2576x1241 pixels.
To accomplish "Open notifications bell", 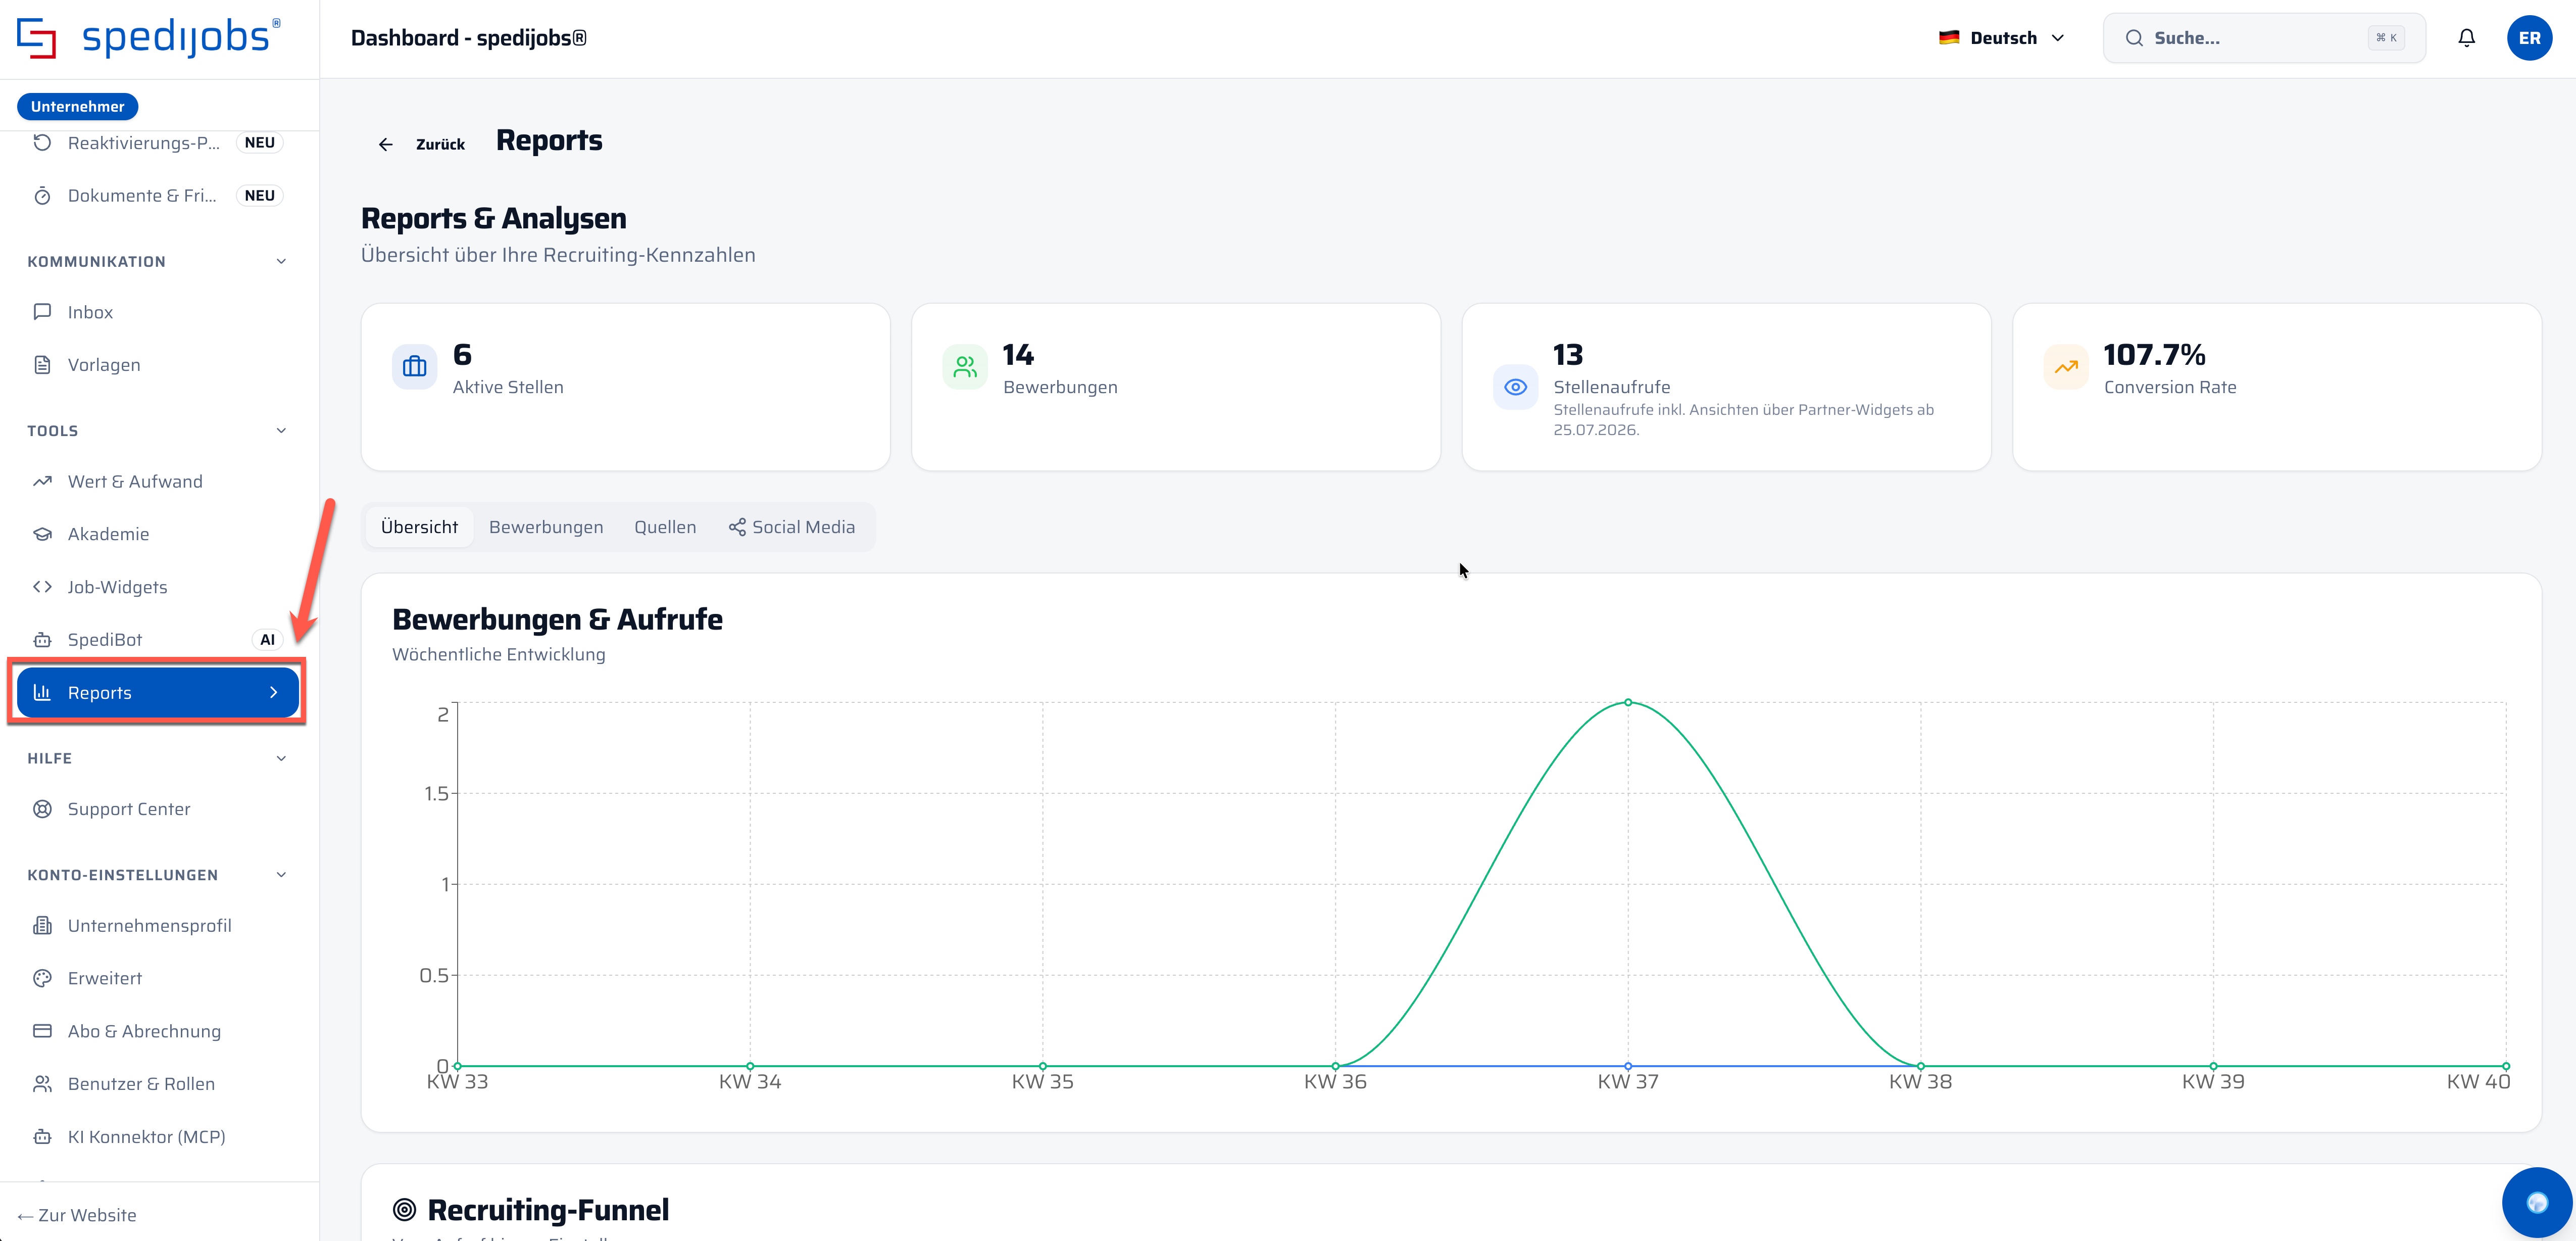I will pyautogui.click(x=2466, y=38).
